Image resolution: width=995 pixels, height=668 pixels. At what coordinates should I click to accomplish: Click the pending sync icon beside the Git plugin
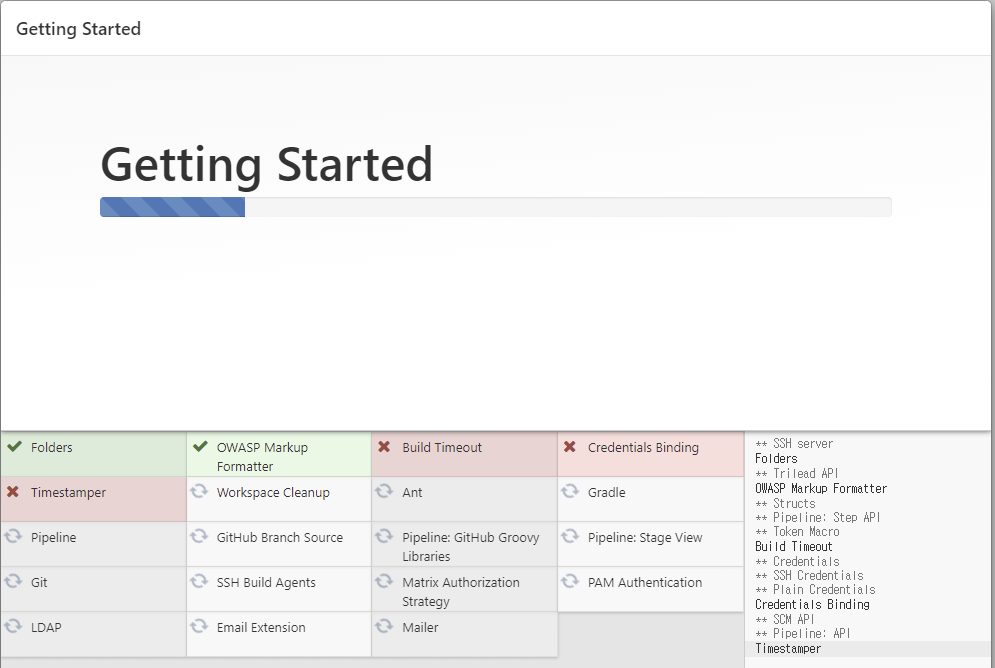[x=13, y=581]
